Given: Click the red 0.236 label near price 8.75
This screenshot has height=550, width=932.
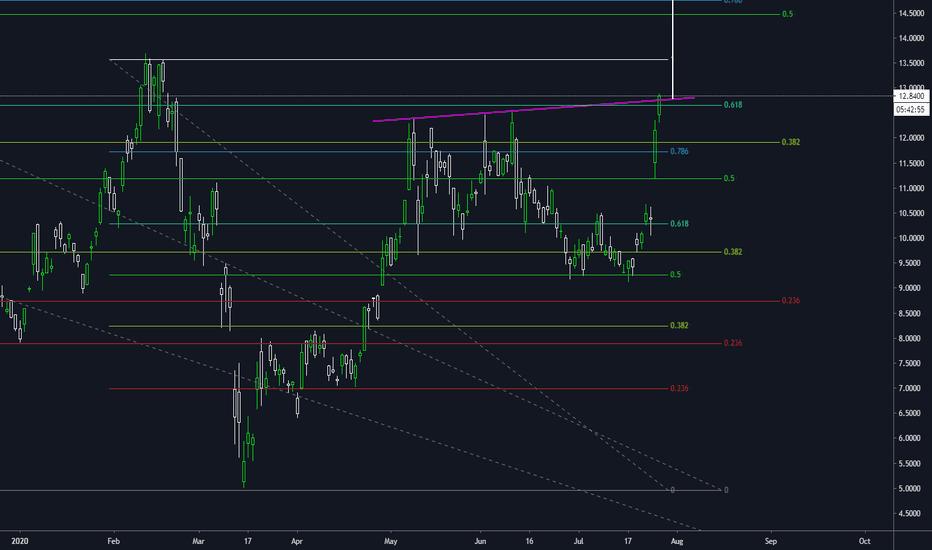Looking at the screenshot, I should pyautogui.click(x=791, y=301).
